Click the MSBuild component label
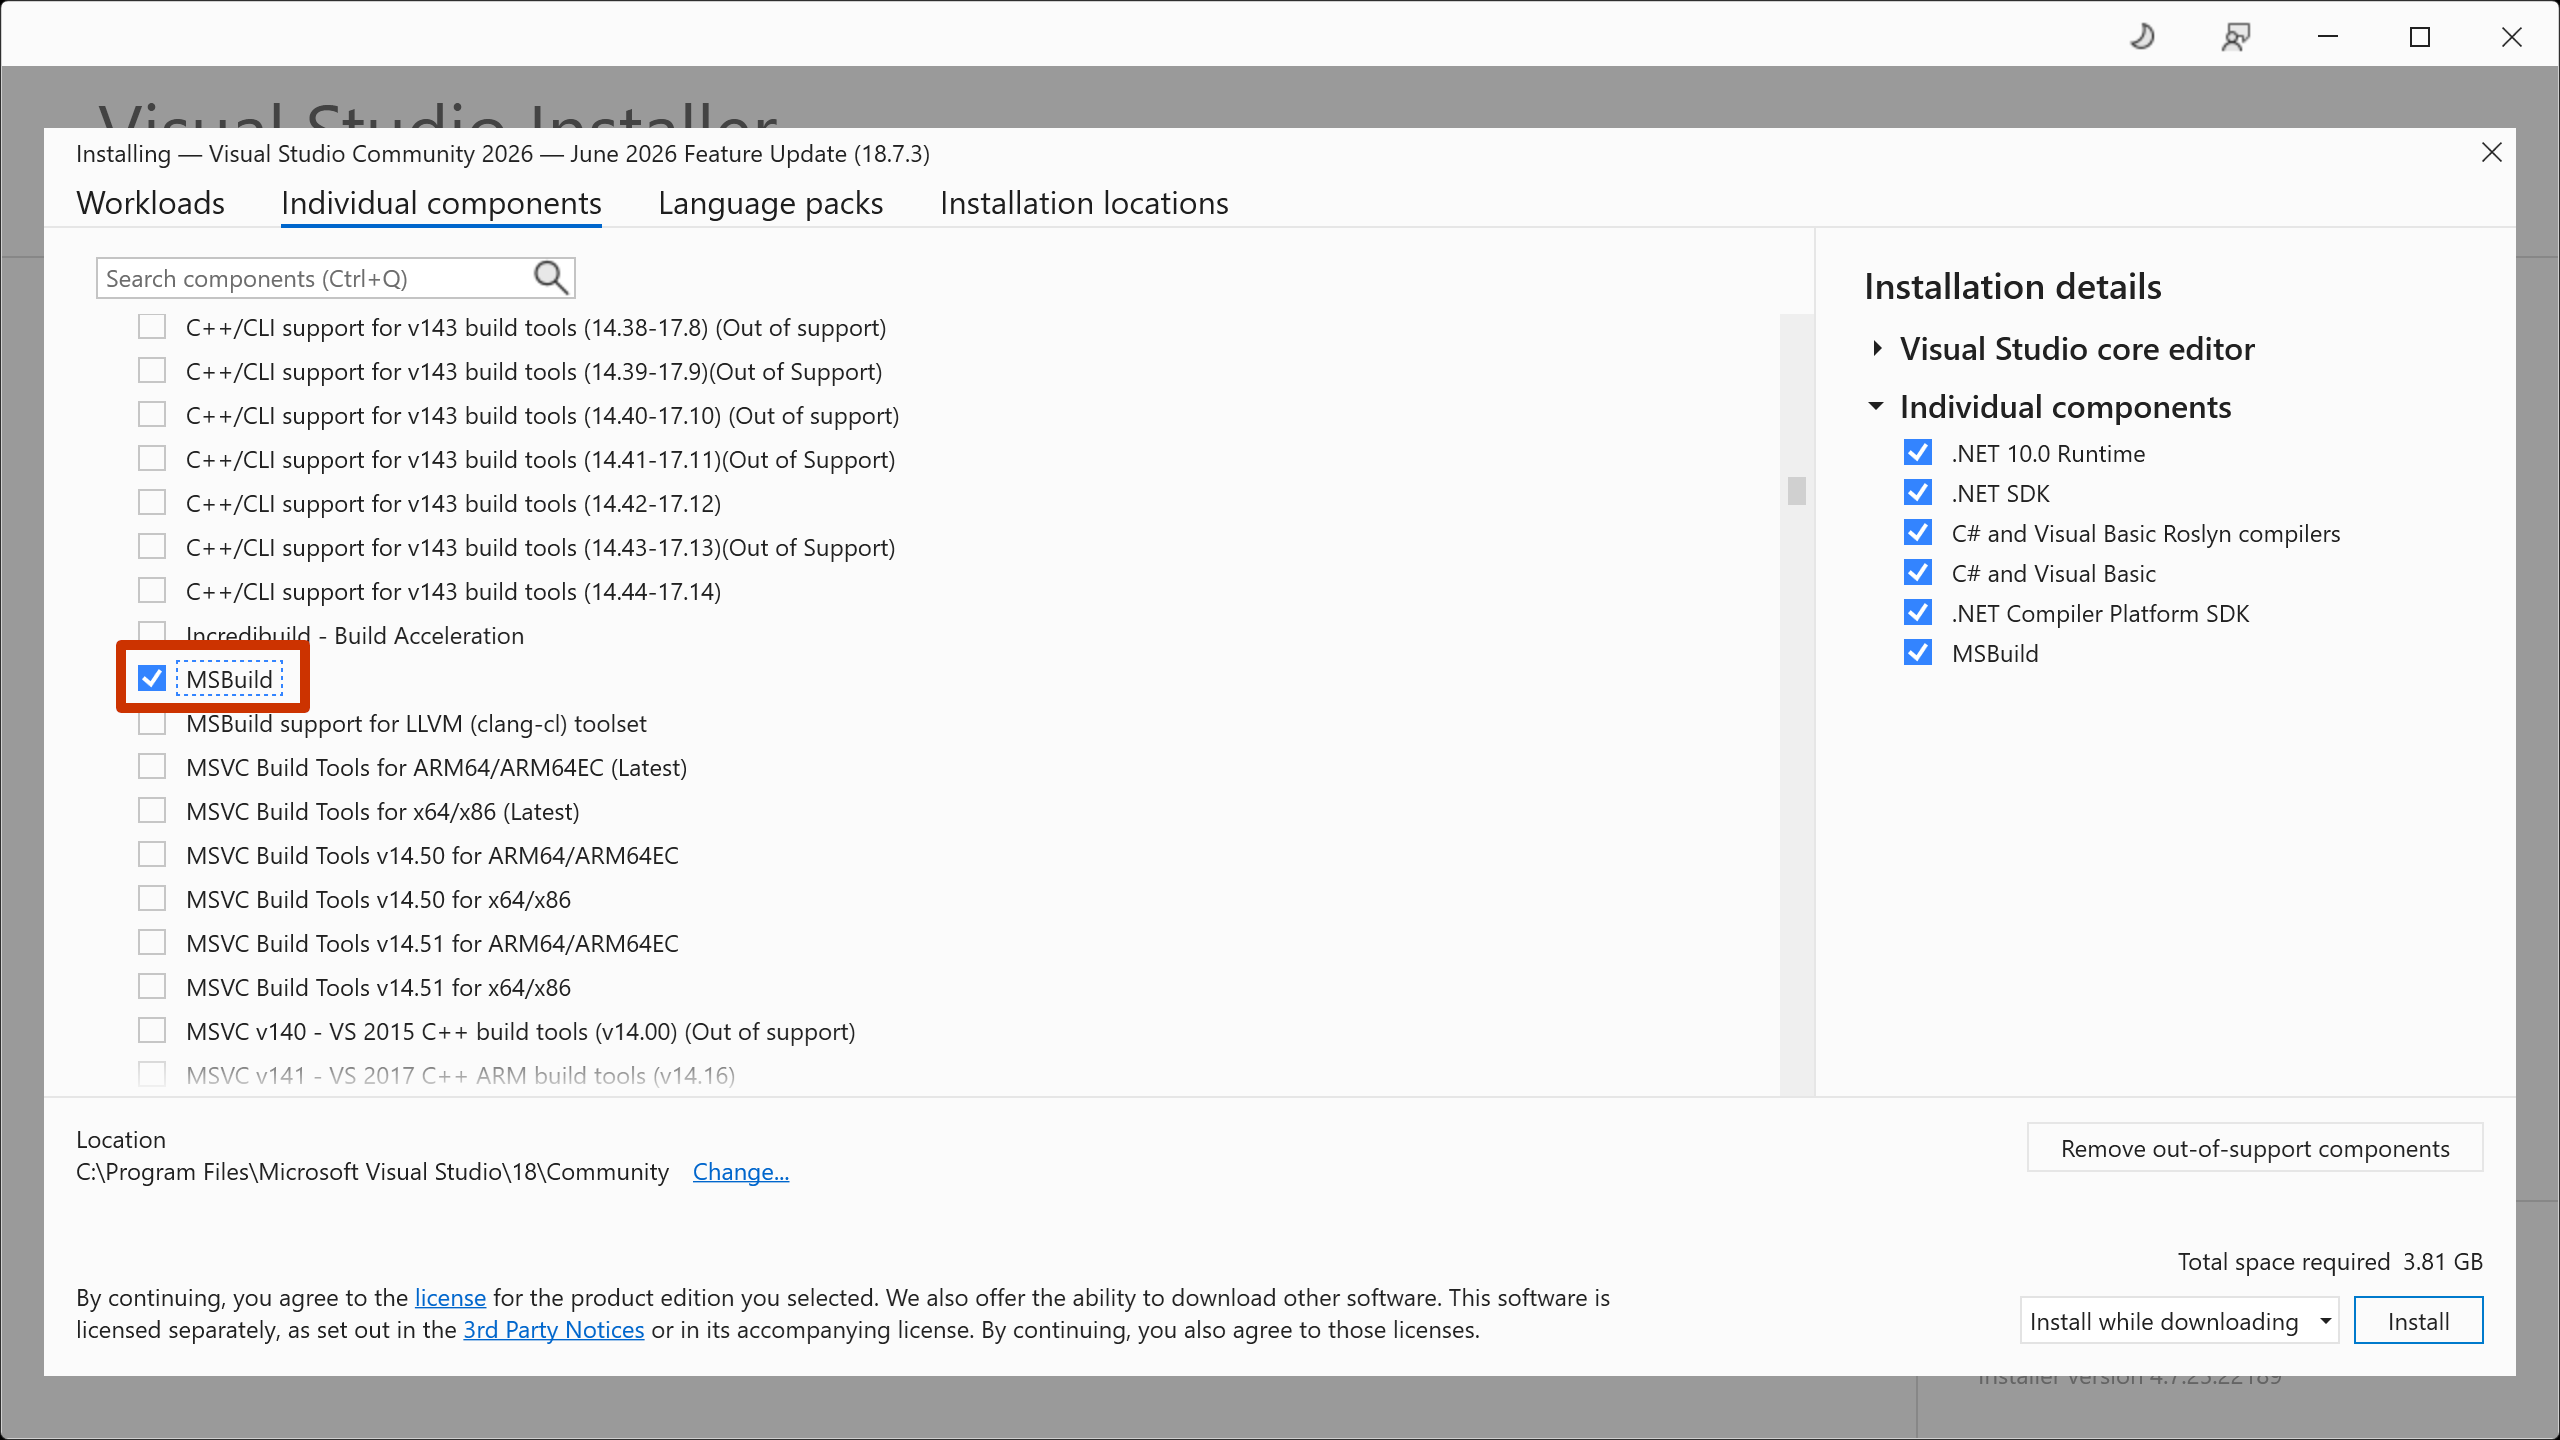 (x=230, y=680)
